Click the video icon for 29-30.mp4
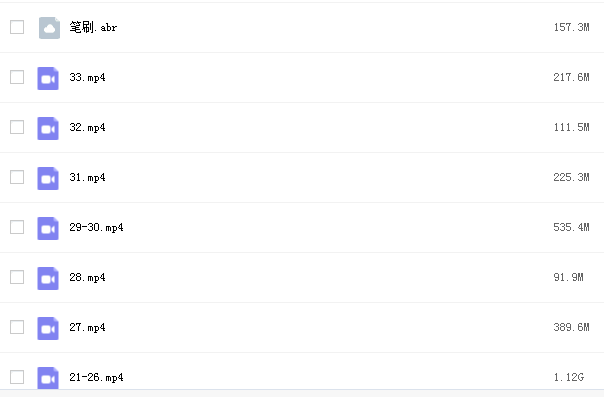The width and height of the screenshot is (604, 397). click(48, 228)
